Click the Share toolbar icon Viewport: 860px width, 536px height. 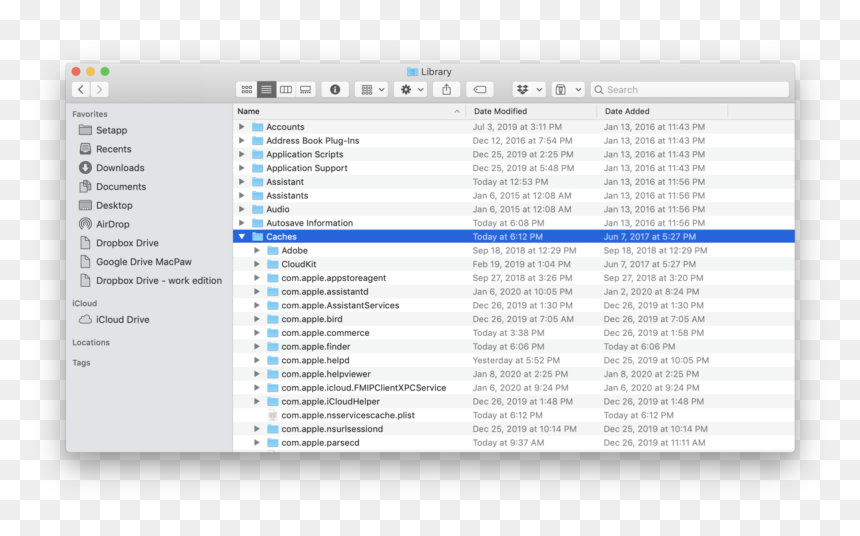coord(446,89)
